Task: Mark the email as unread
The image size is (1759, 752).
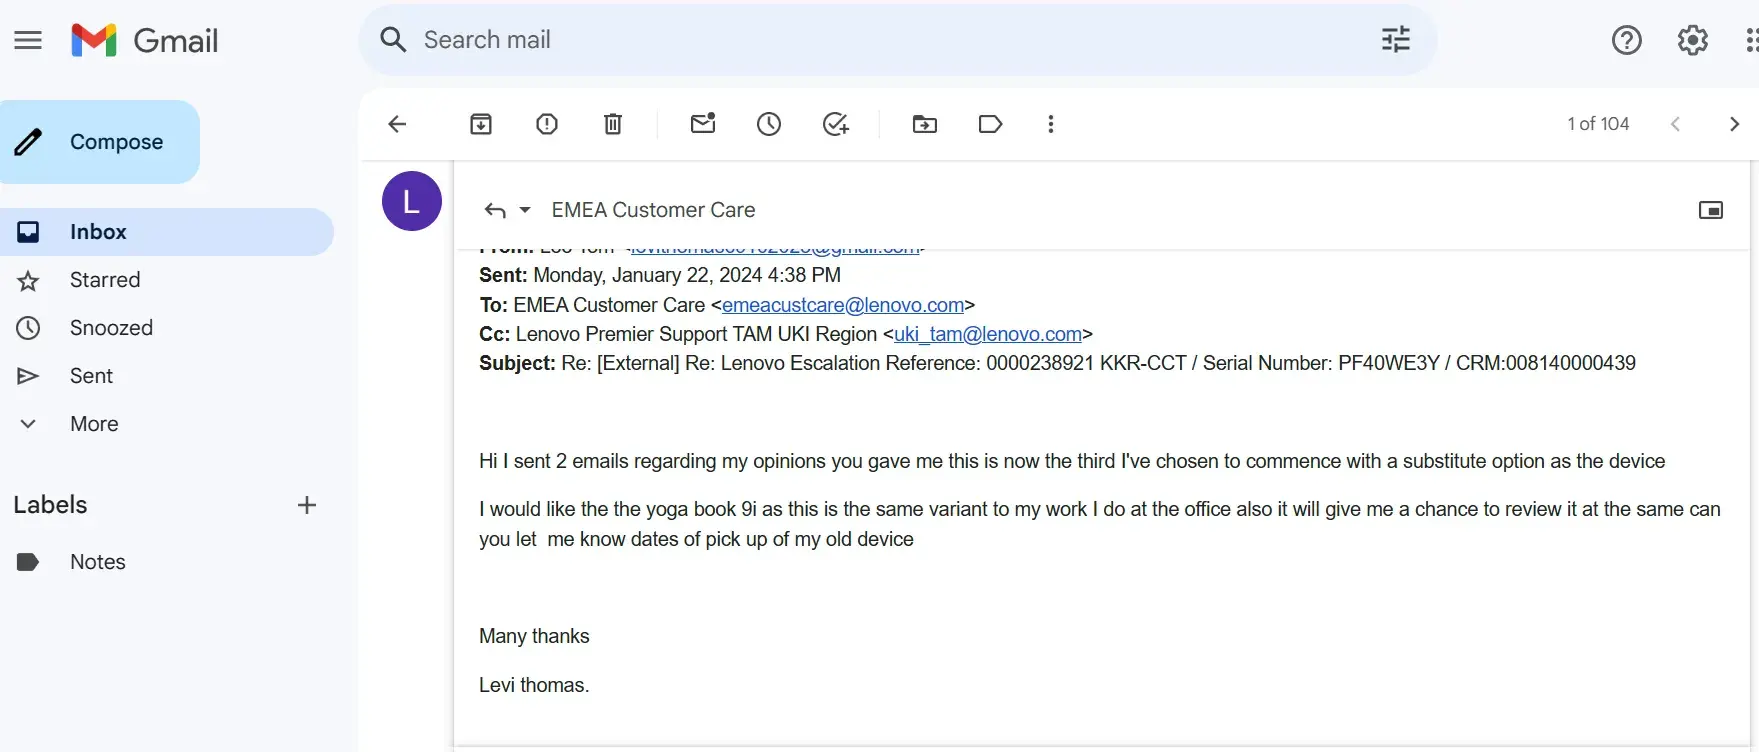Action: pyautogui.click(x=703, y=124)
